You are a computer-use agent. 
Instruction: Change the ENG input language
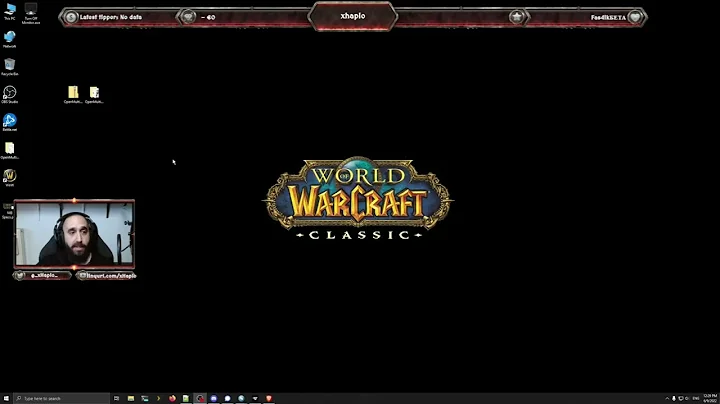coord(696,398)
